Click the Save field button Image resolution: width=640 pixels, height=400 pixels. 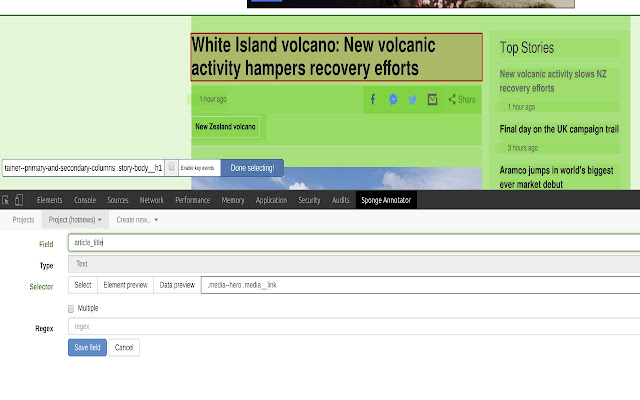[x=87, y=347]
